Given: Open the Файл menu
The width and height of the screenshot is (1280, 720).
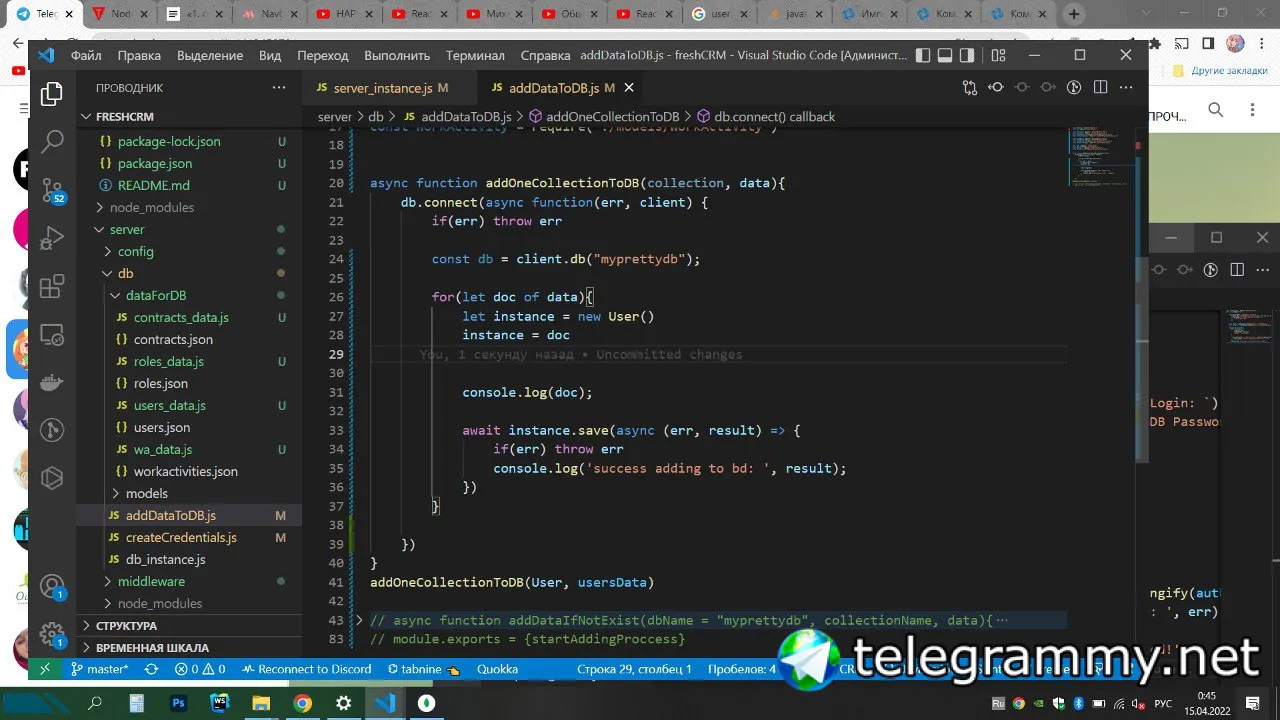Looking at the screenshot, I should tap(86, 55).
